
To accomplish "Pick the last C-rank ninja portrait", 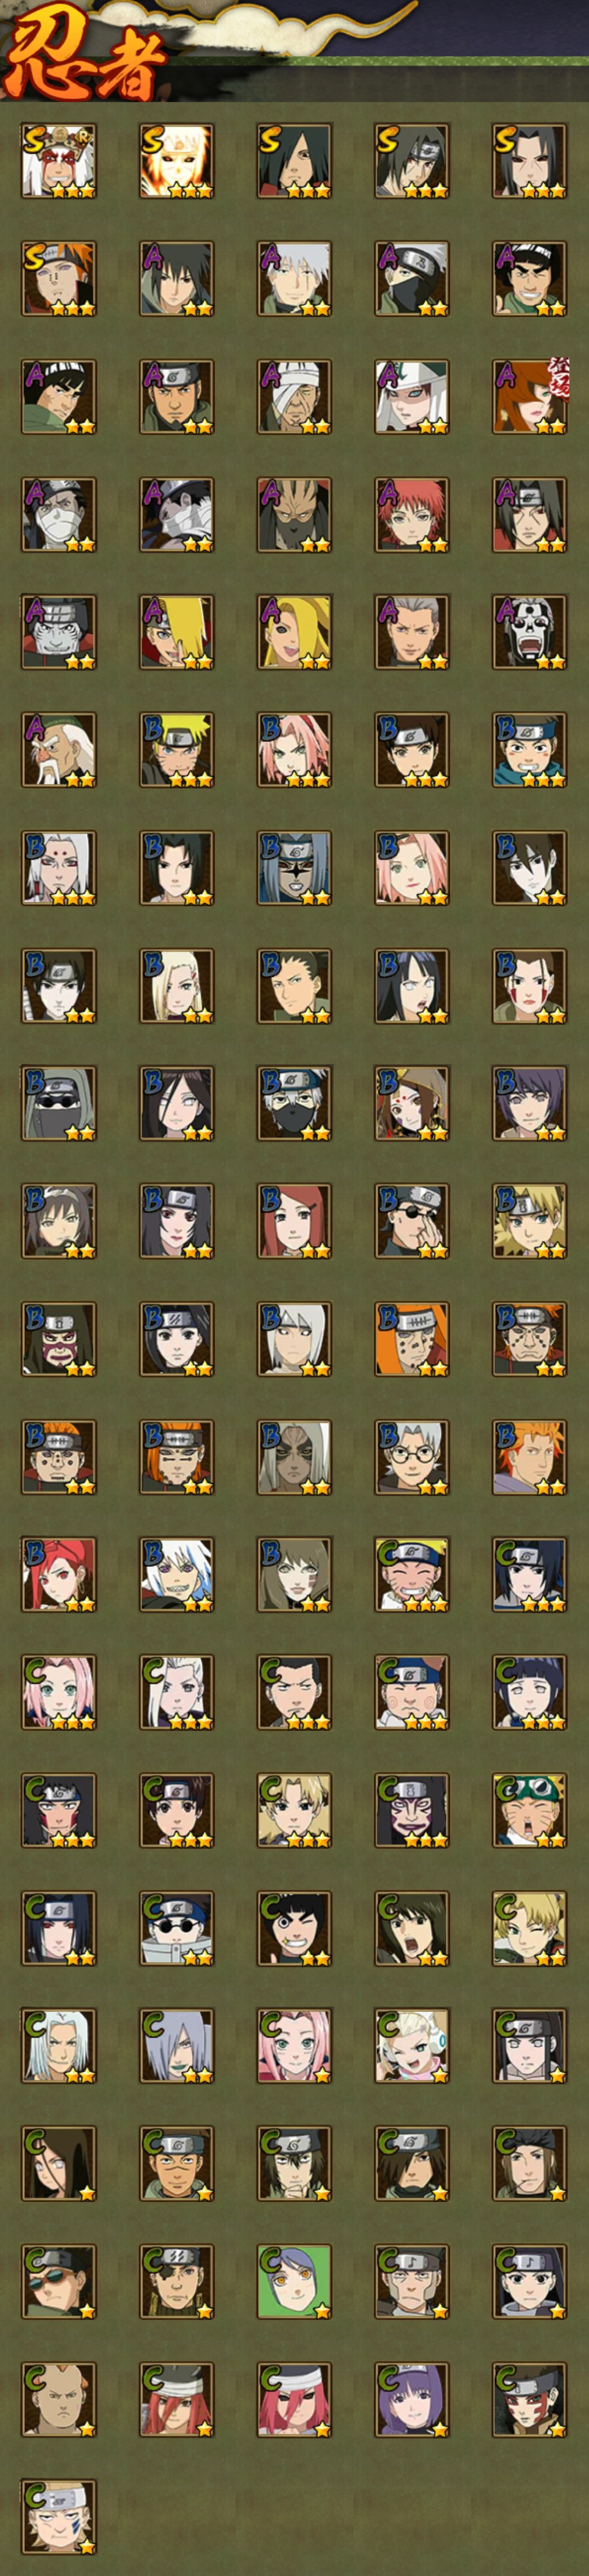I will pyautogui.click(x=59, y=2519).
